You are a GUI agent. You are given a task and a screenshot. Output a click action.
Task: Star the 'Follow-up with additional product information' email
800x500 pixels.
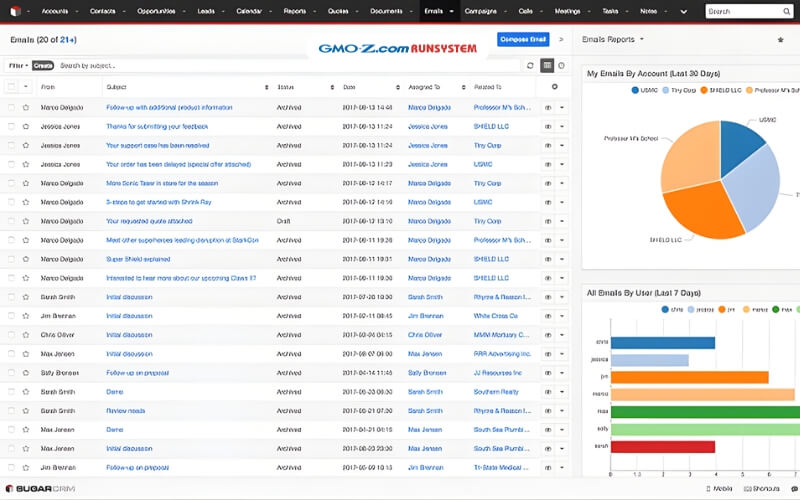click(x=26, y=108)
